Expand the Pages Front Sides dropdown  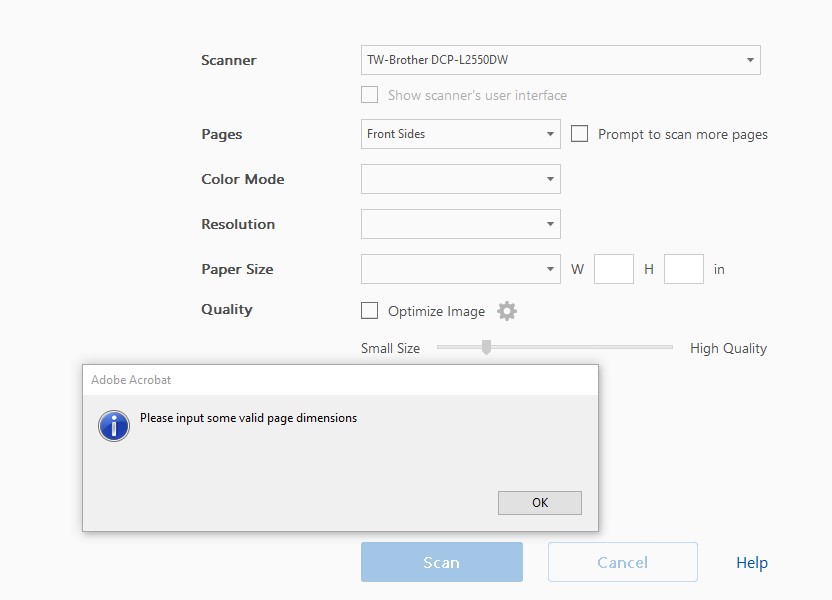click(x=460, y=134)
